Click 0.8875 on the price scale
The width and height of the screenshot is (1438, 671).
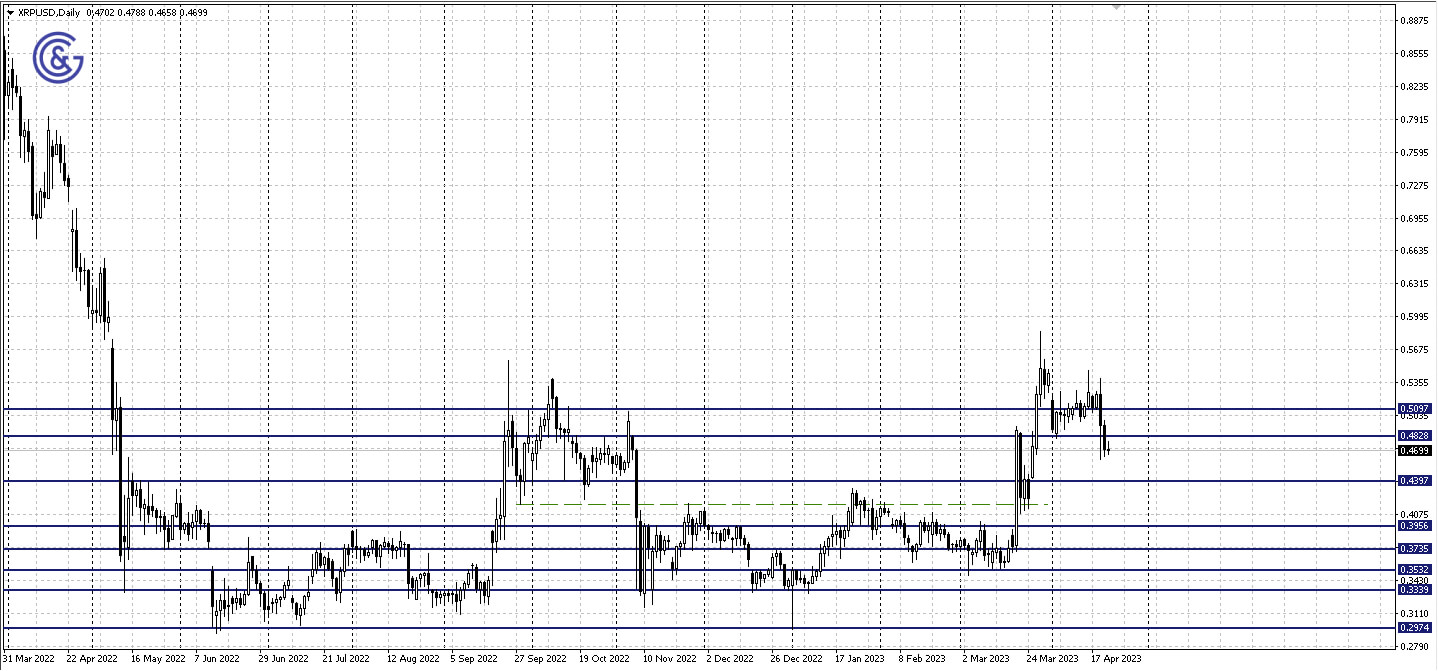click(1412, 20)
